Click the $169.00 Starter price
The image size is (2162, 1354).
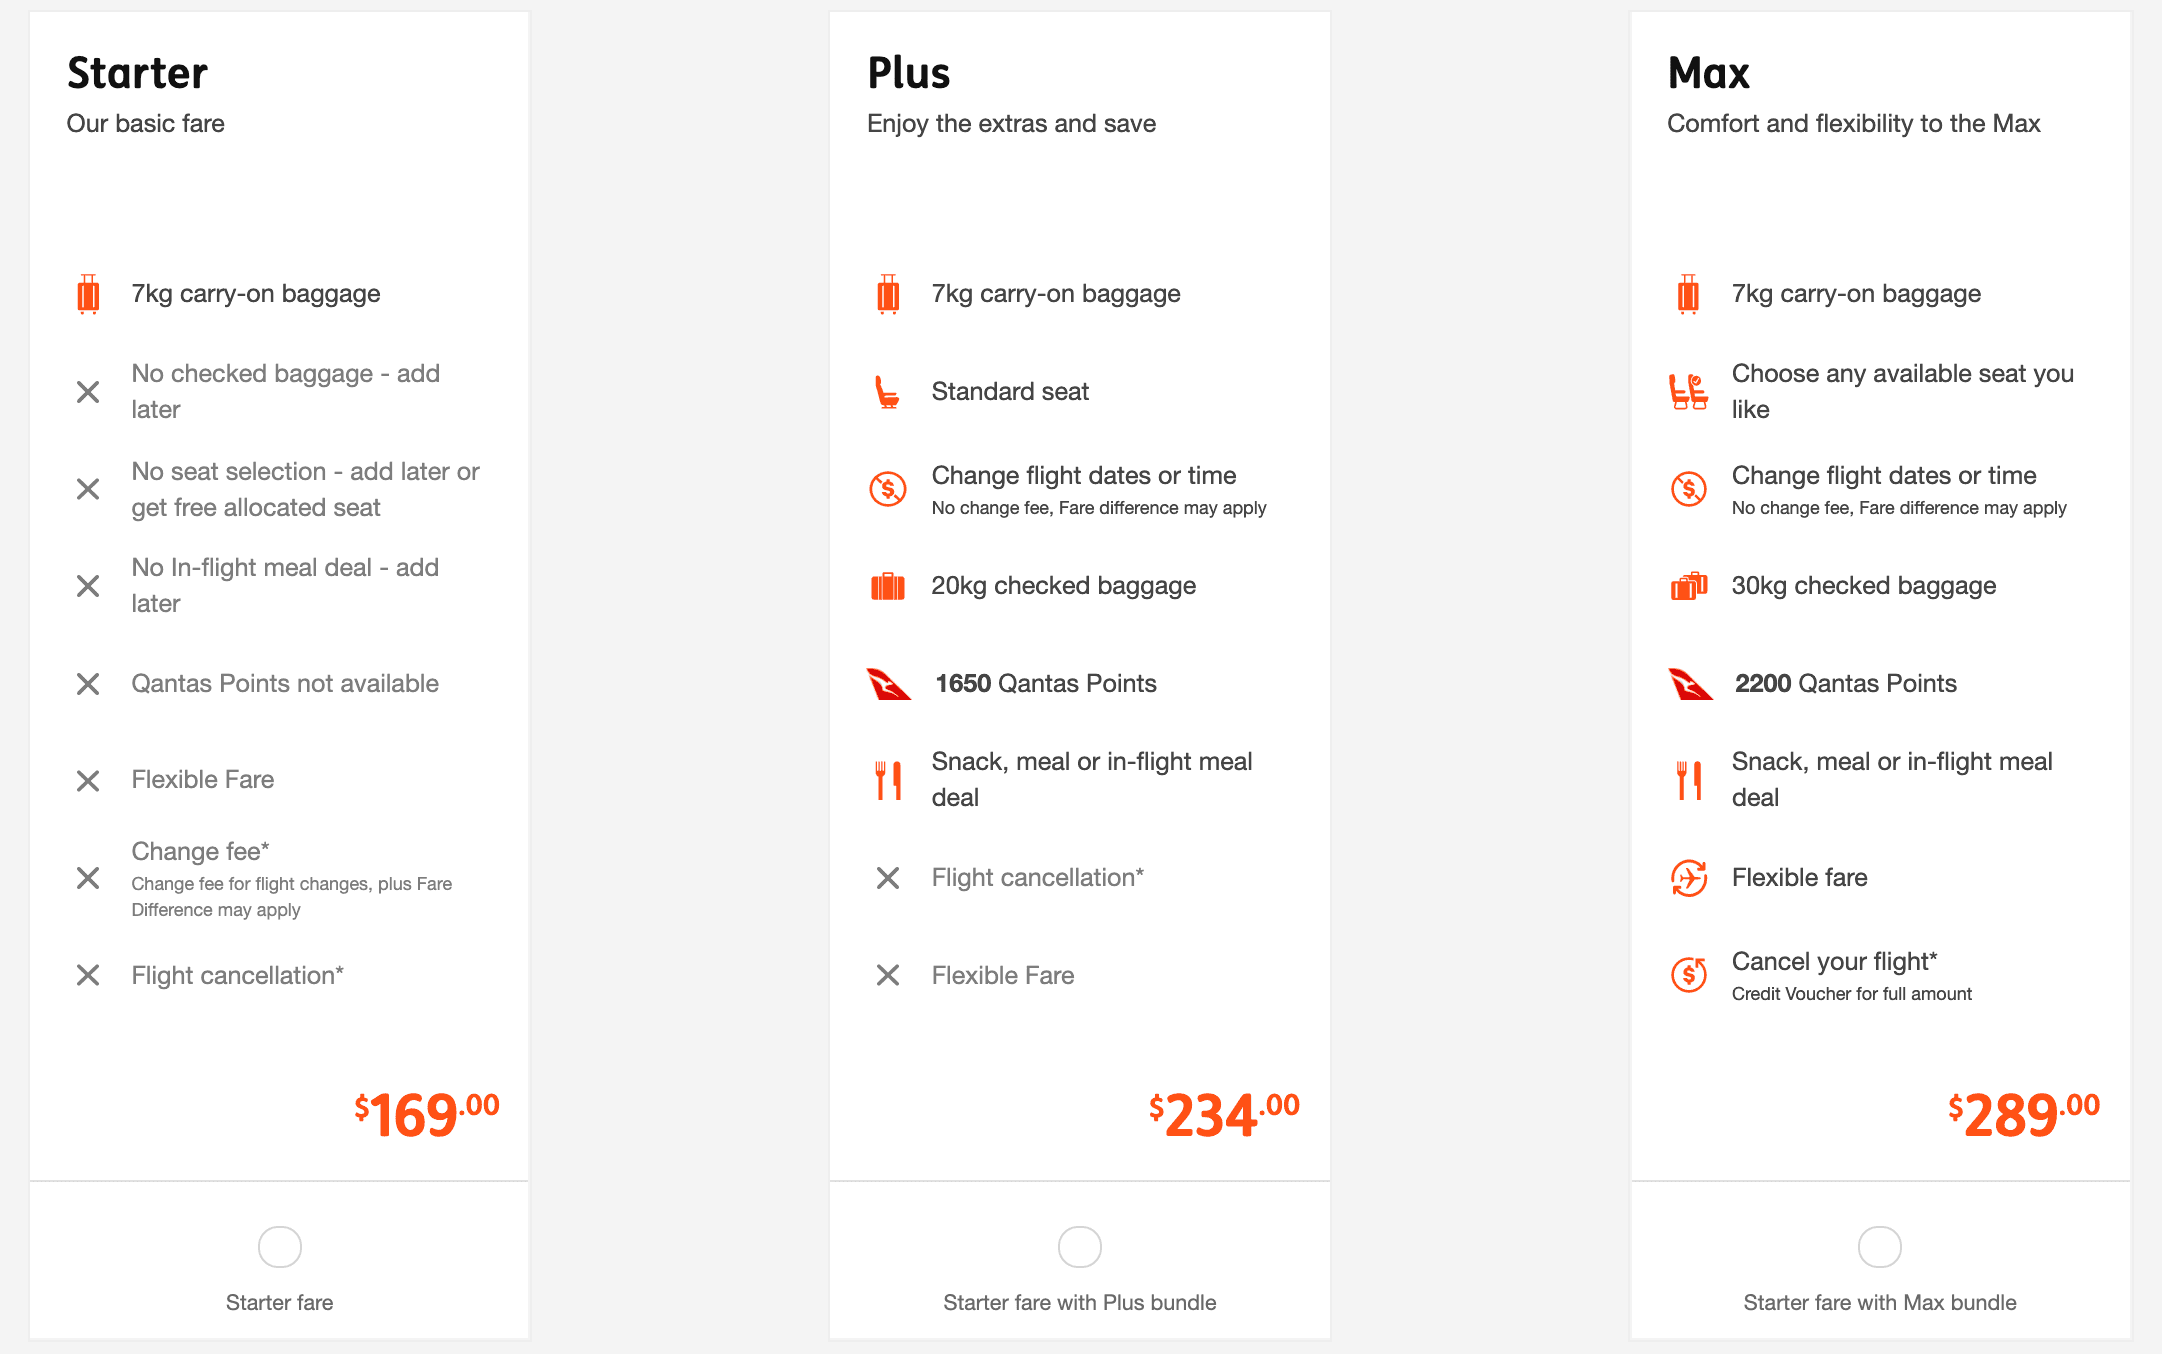[427, 1114]
